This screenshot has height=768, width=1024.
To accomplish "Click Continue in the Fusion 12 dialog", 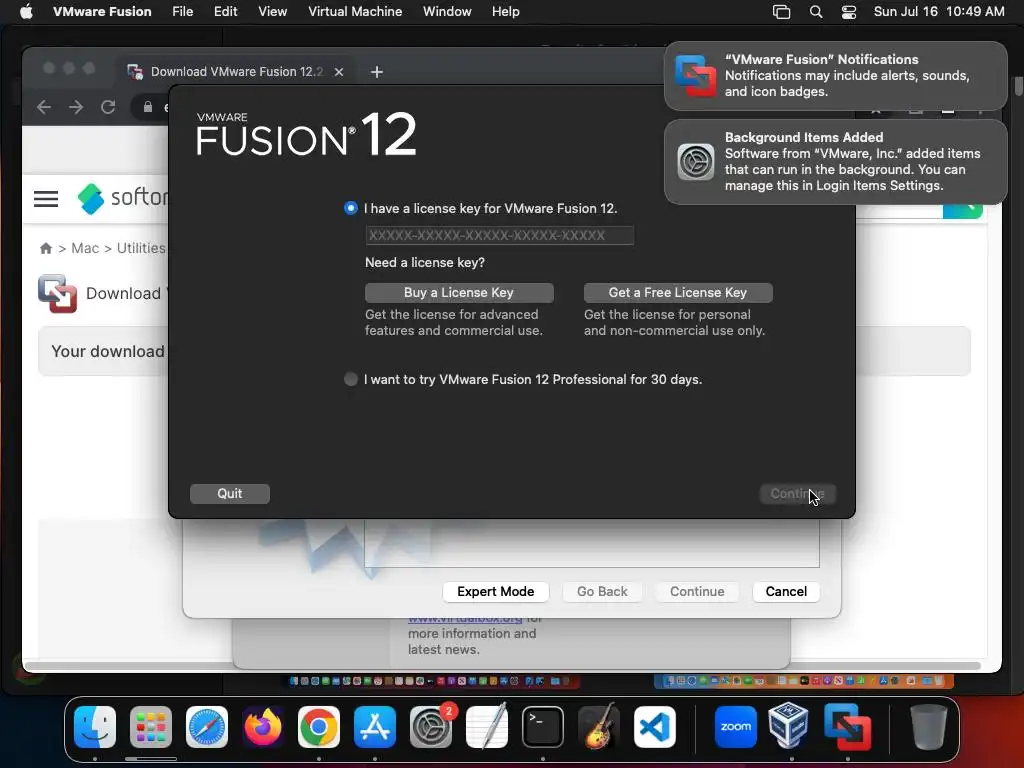I will click(797, 494).
